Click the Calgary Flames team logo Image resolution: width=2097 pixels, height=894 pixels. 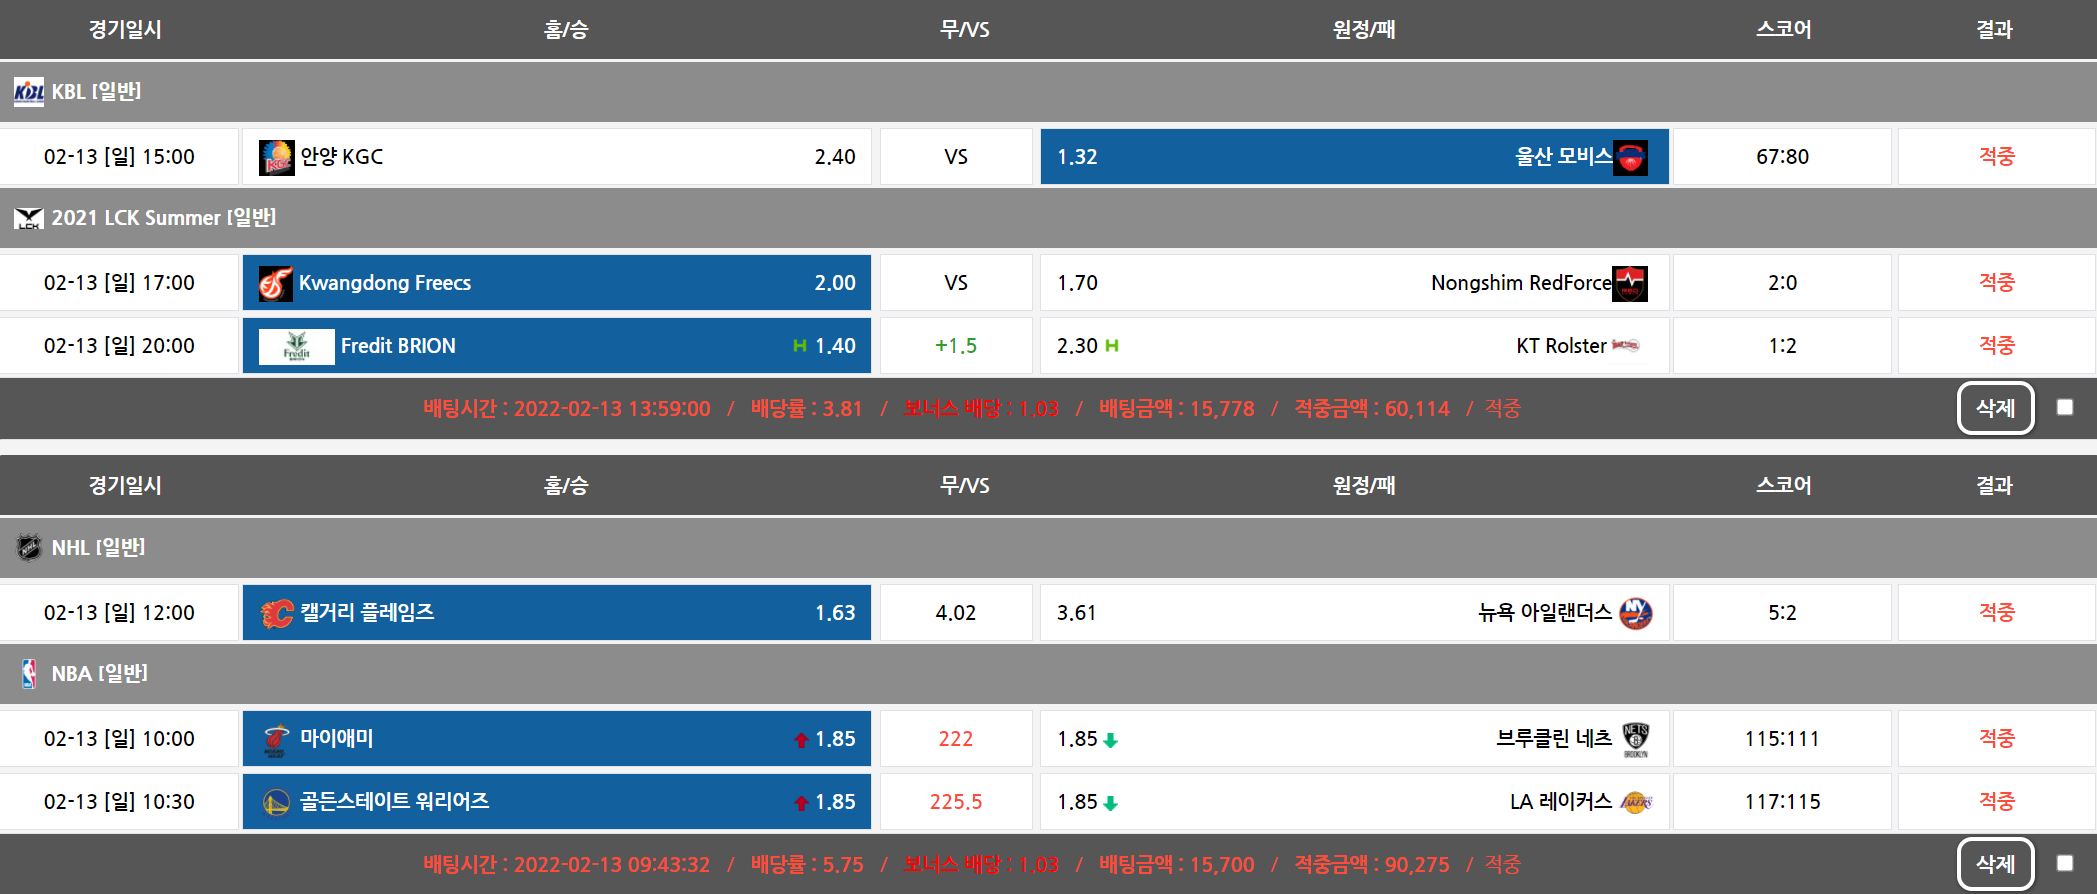click(x=276, y=613)
